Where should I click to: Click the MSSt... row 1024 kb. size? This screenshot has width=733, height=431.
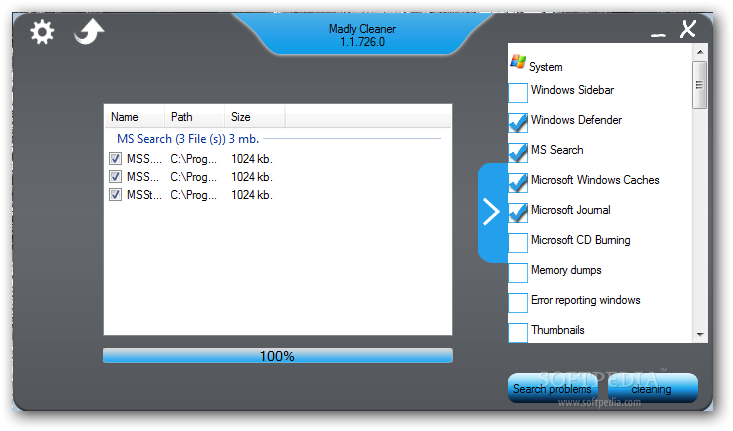coord(252,195)
